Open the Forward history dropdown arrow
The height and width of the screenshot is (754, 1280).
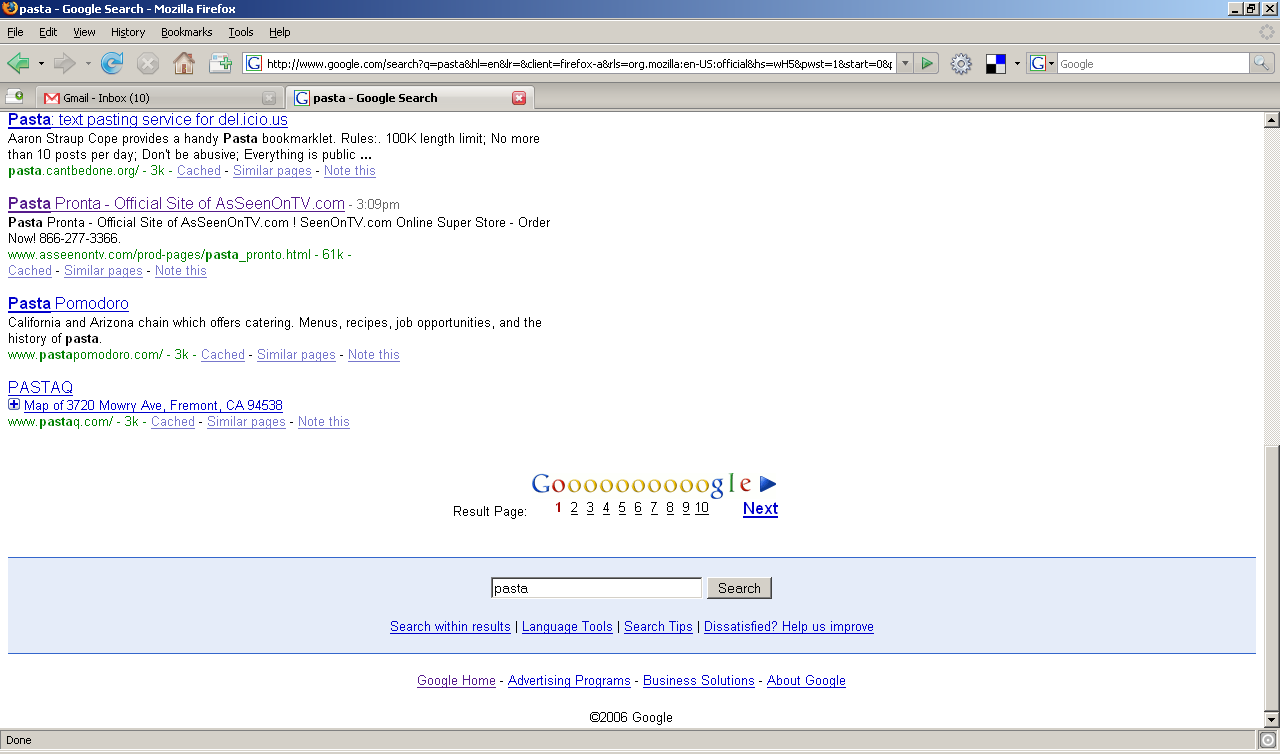(88, 64)
